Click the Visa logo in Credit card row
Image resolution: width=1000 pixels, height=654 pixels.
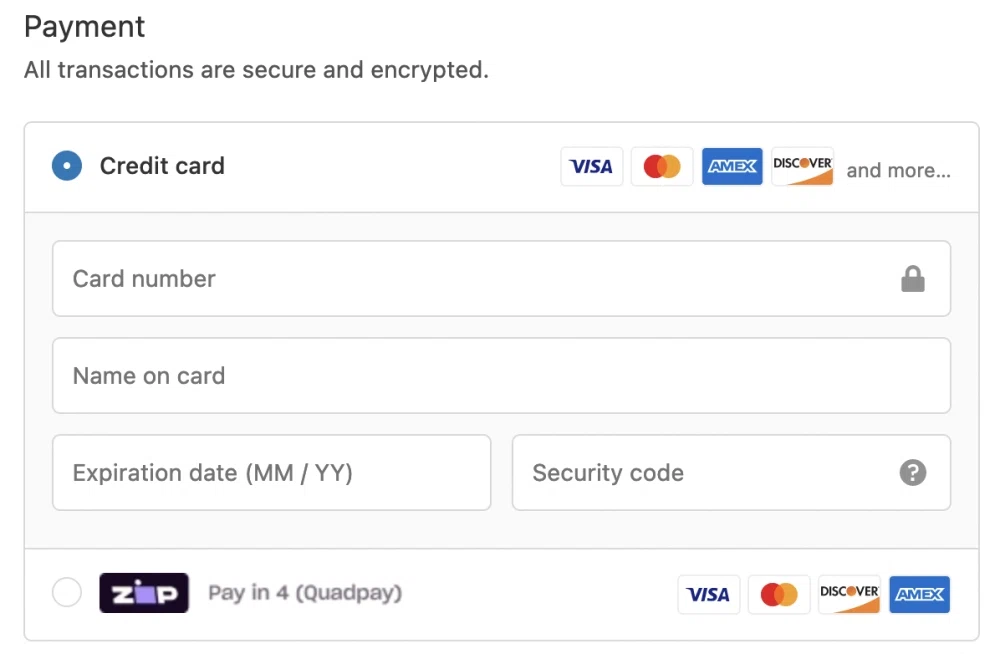(x=591, y=167)
